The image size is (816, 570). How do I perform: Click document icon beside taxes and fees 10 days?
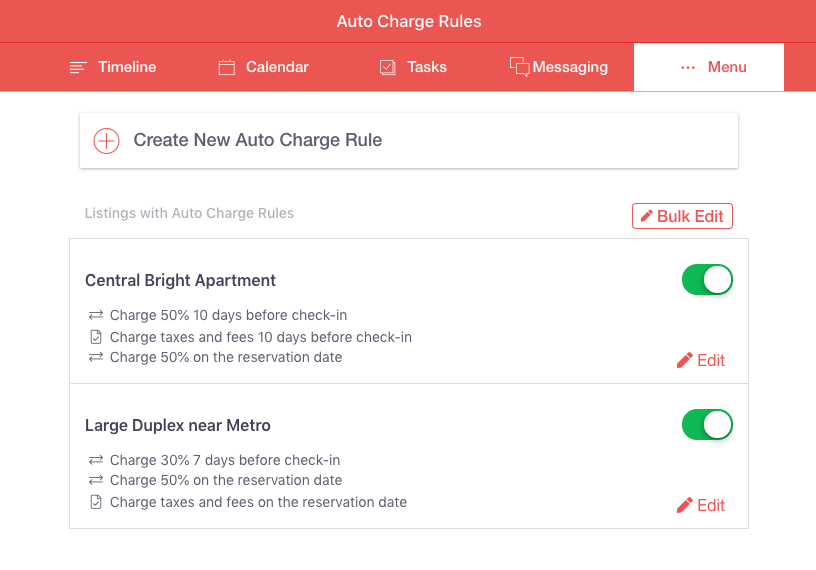click(x=96, y=337)
